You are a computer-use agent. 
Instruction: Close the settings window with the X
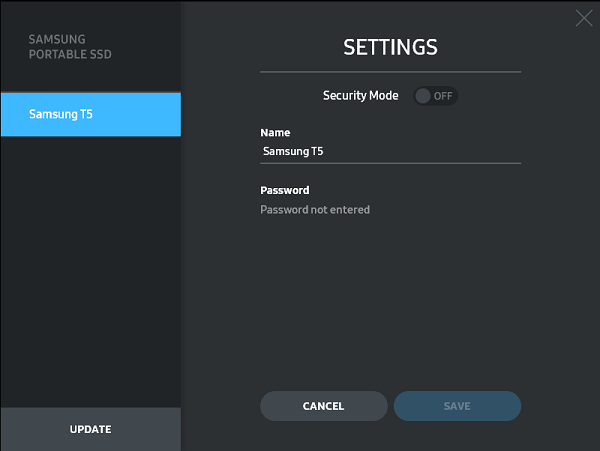click(x=584, y=17)
